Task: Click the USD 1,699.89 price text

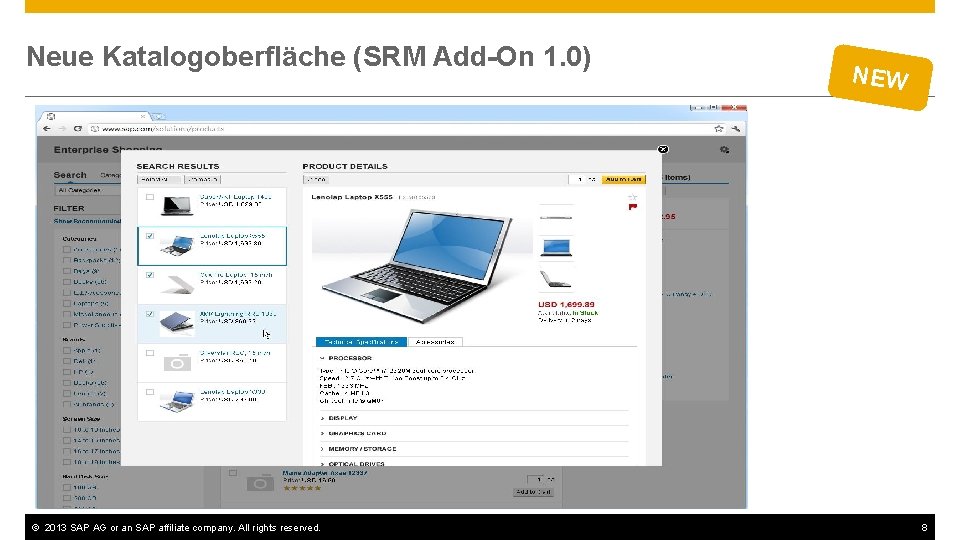Action: pyautogui.click(x=566, y=304)
